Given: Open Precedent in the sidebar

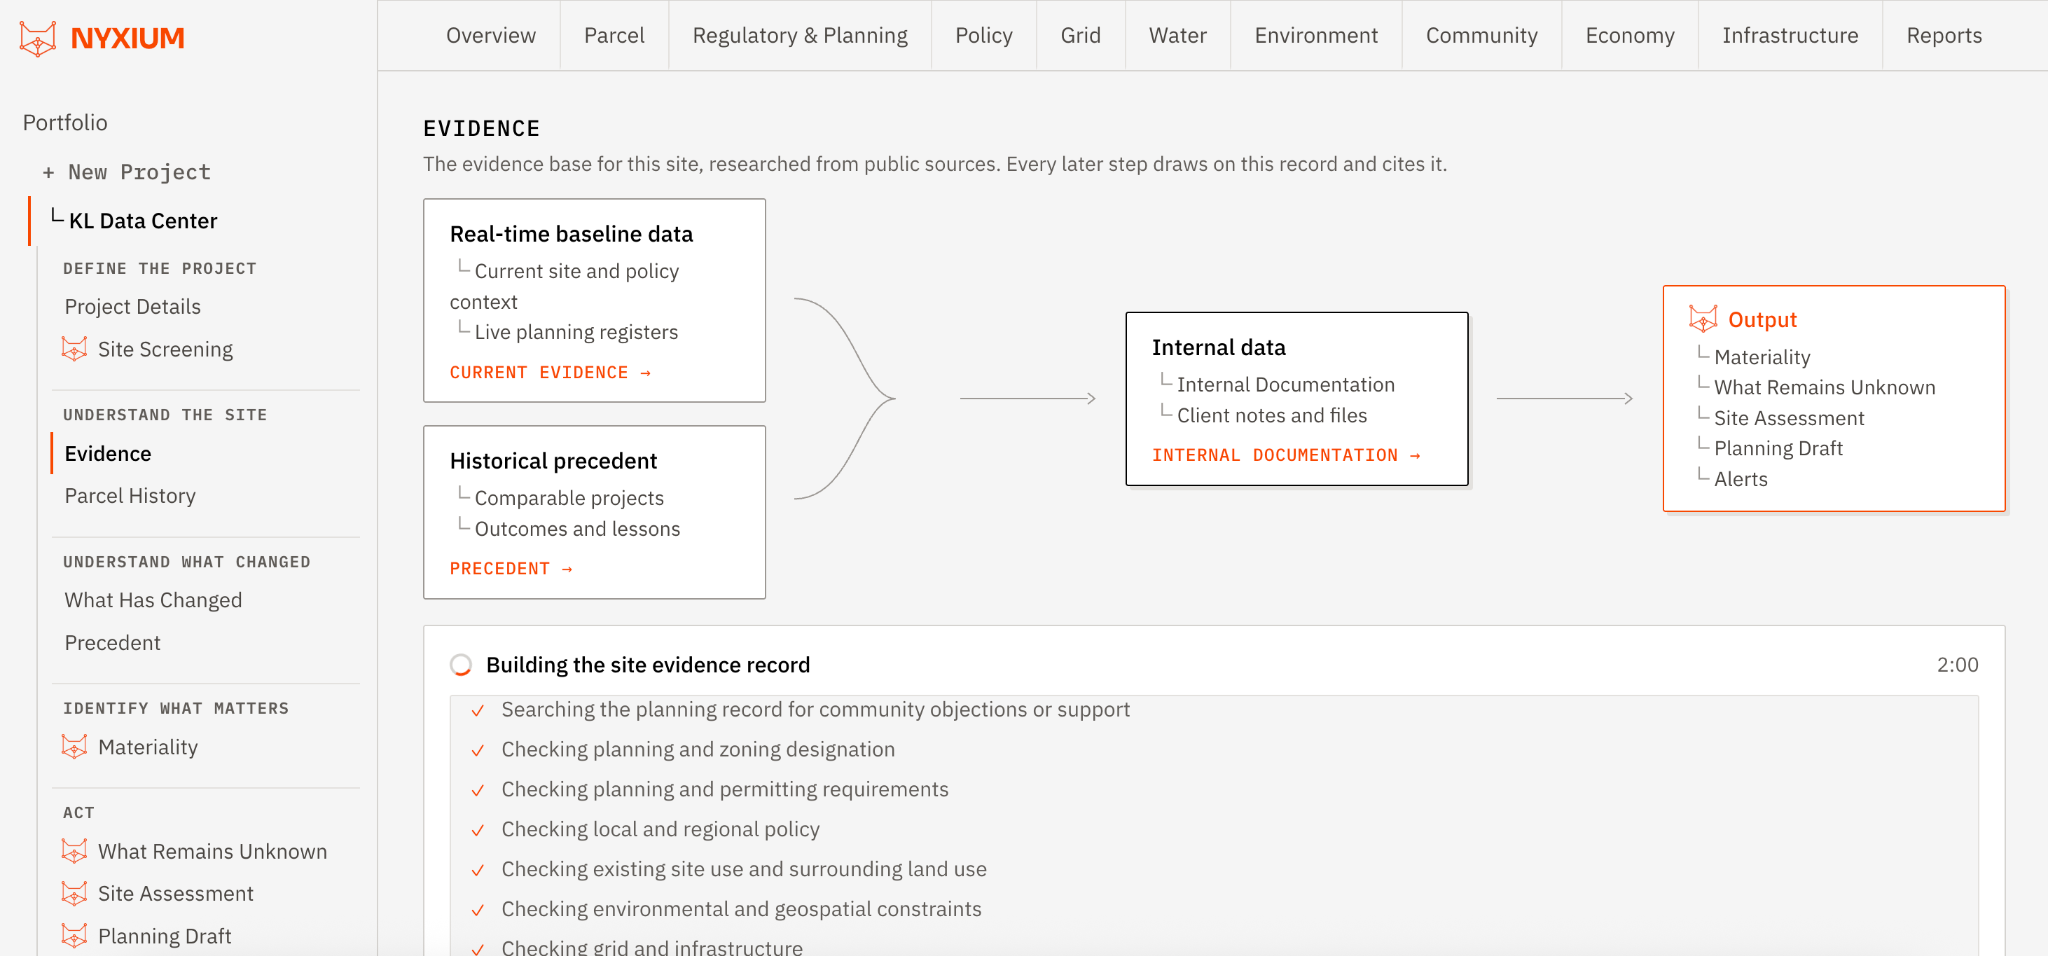Looking at the screenshot, I should coord(112,643).
